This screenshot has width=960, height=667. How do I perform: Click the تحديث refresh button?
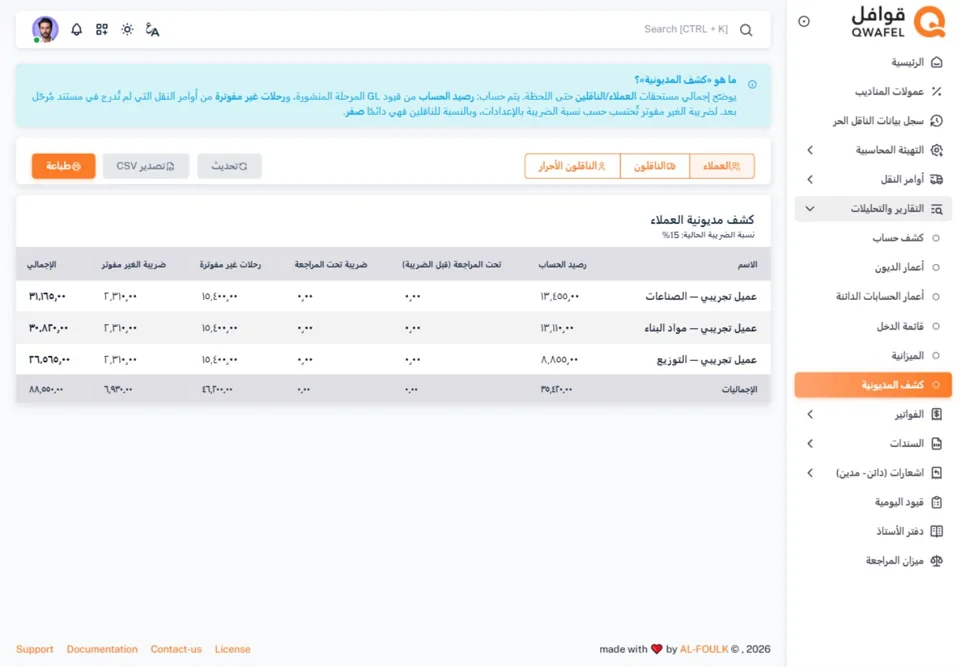(x=229, y=166)
